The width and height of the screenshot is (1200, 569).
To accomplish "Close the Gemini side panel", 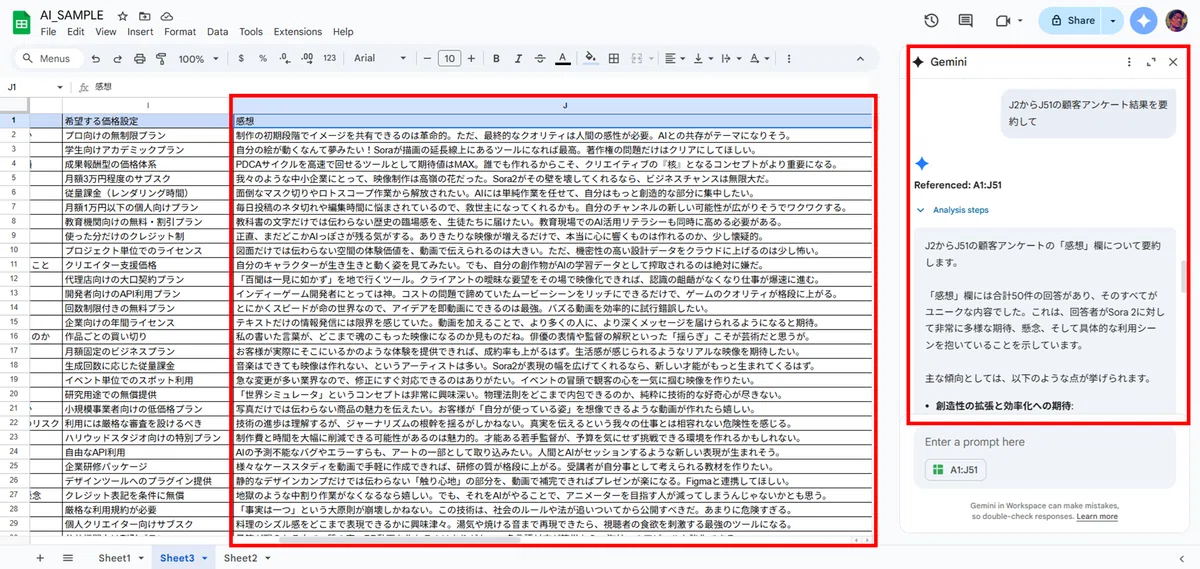I will (1173, 62).
